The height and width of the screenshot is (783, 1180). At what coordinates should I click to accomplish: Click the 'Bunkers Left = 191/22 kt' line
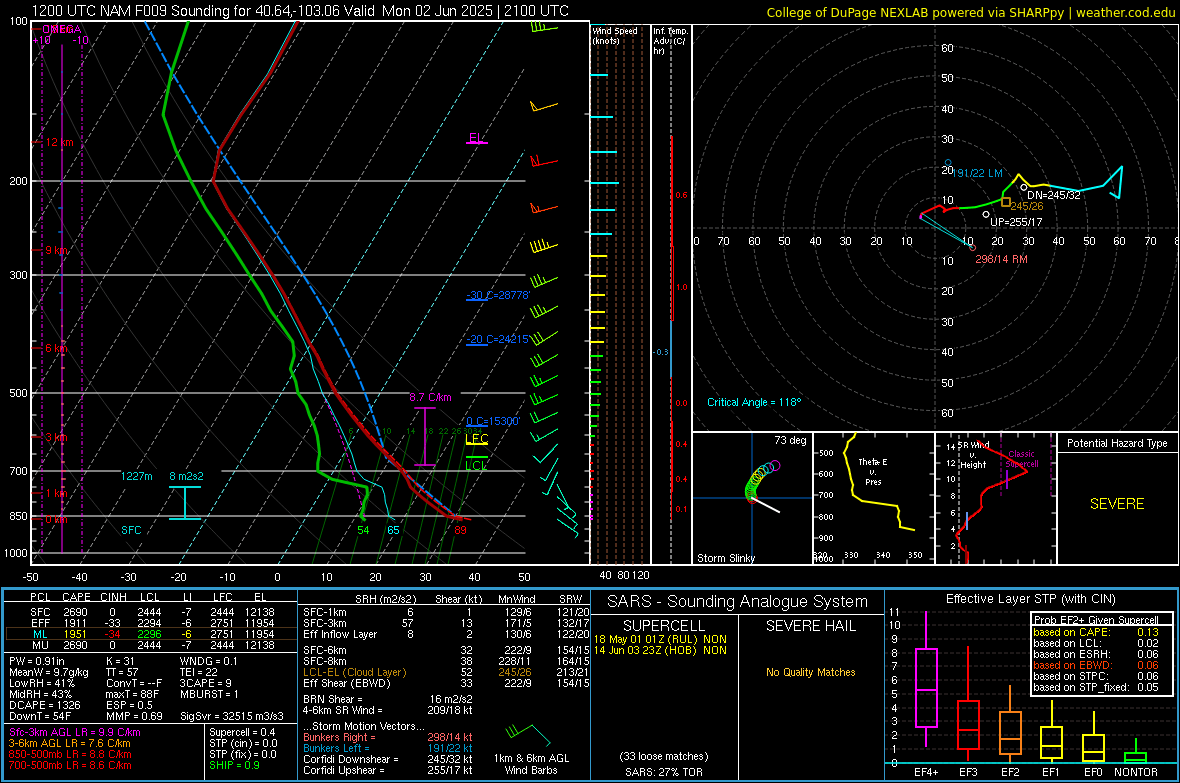pos(388,748)
